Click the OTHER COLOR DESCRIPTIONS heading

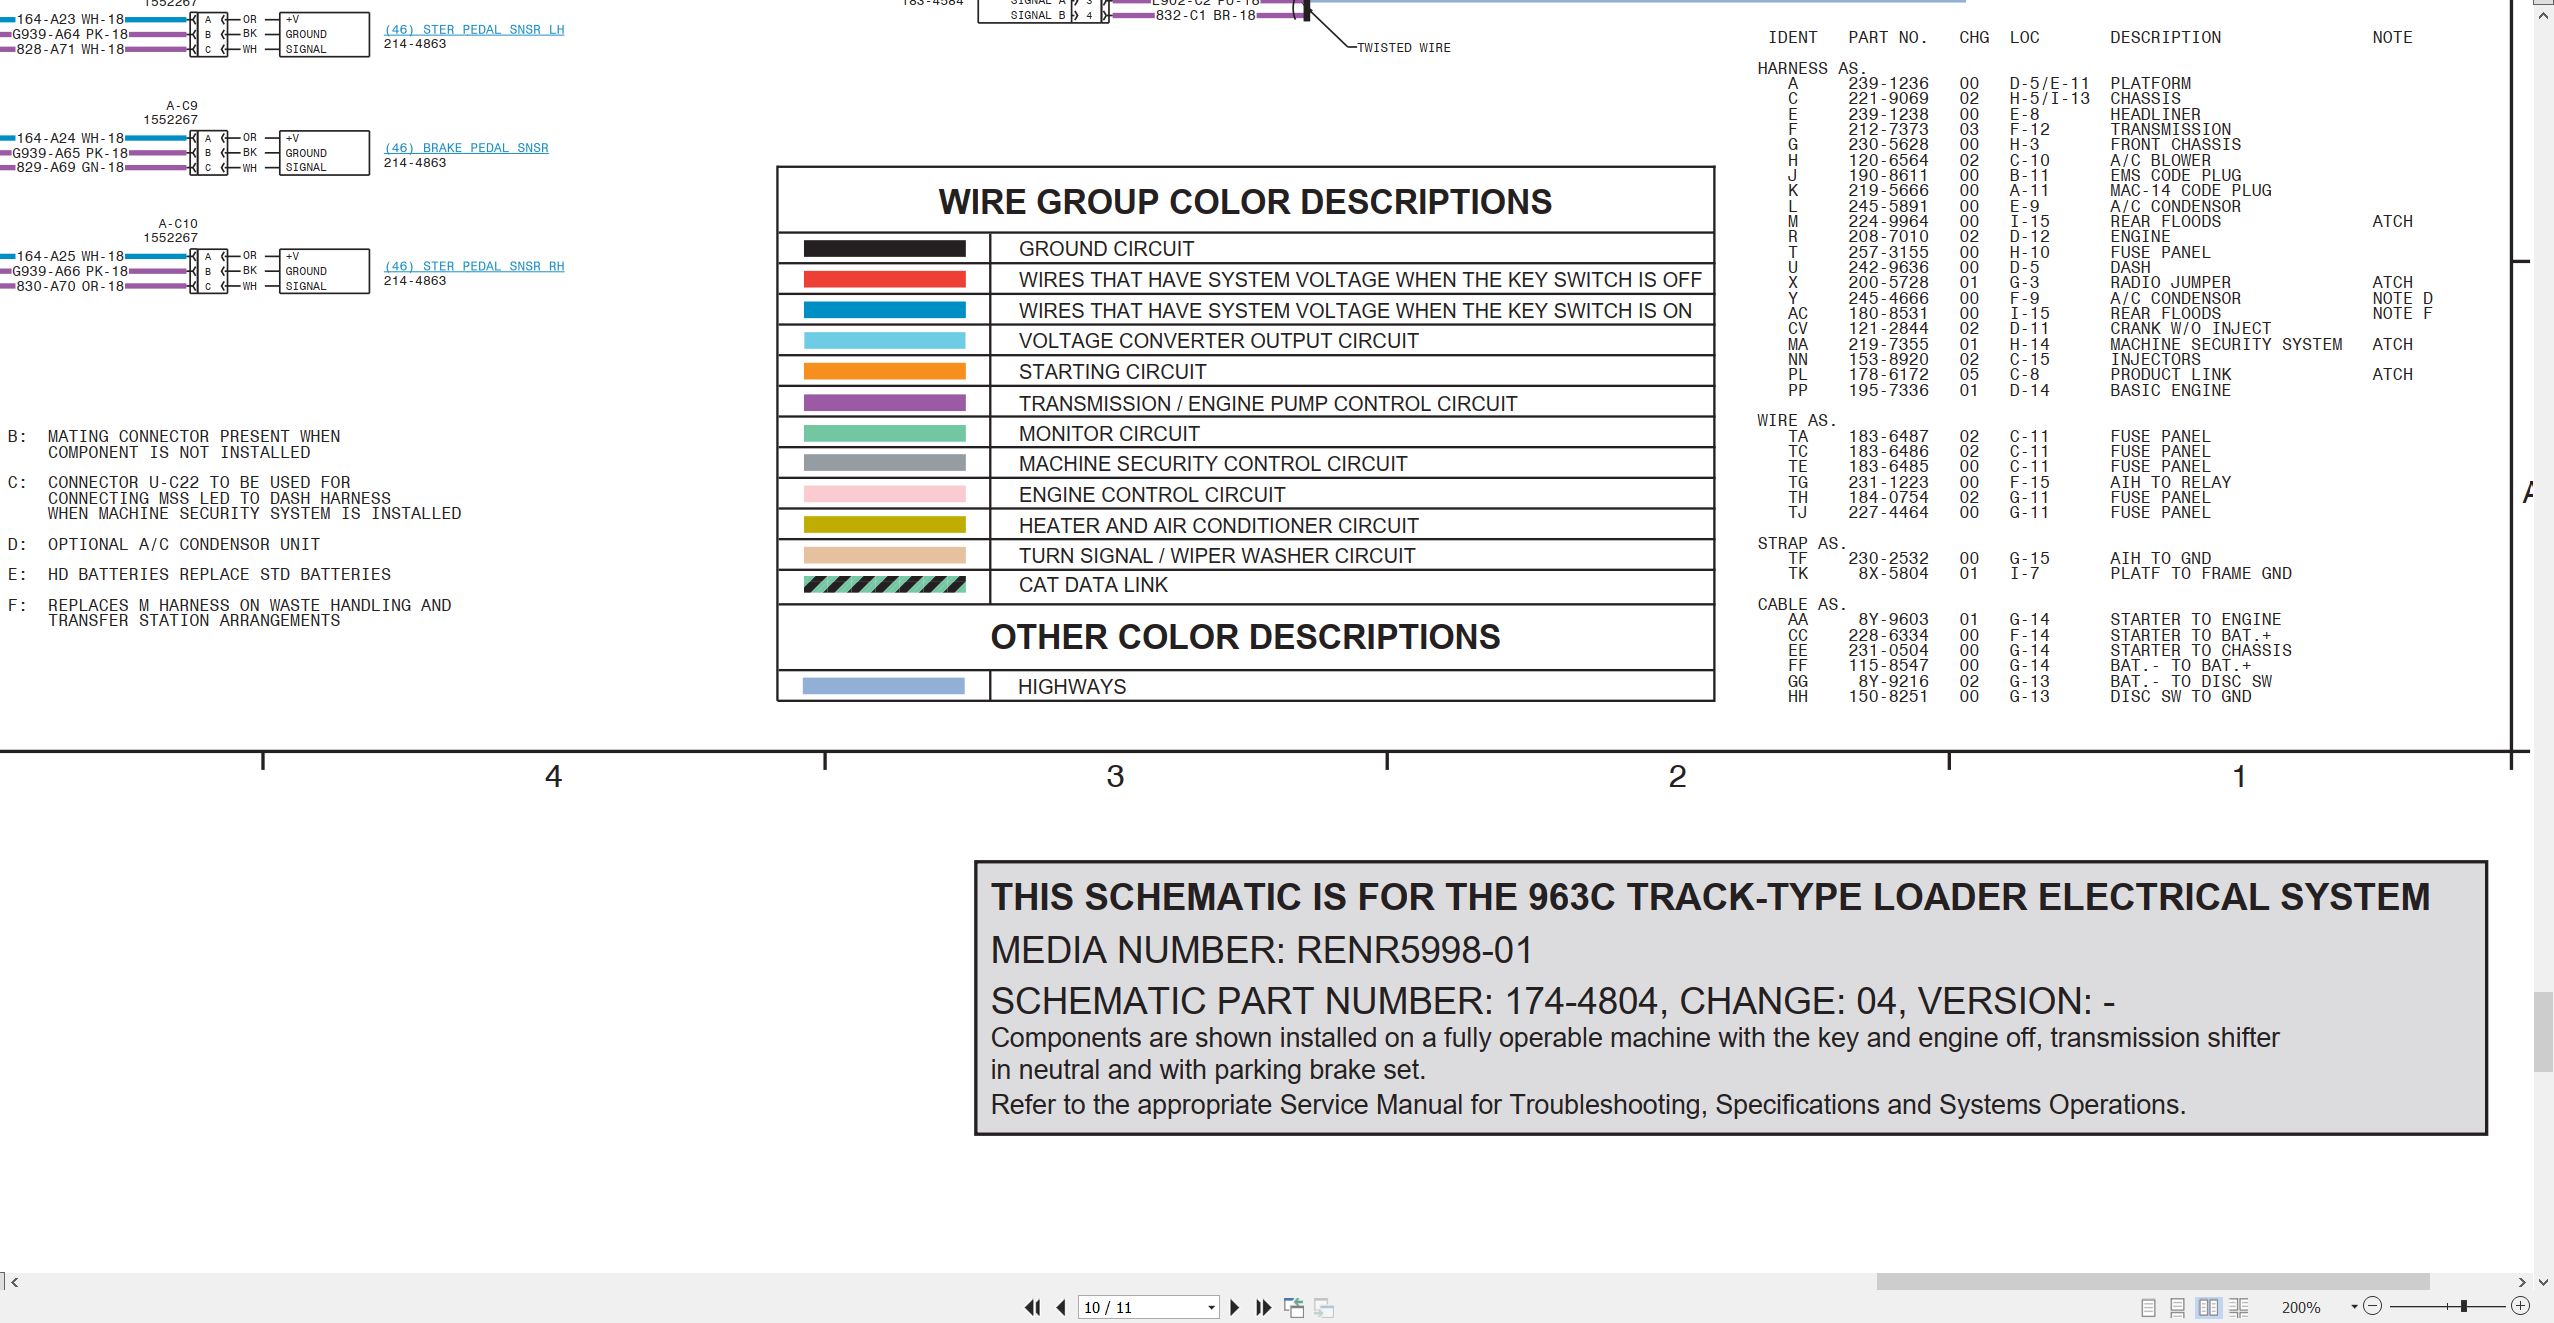pyautogui.click(x=1245, y=637)
